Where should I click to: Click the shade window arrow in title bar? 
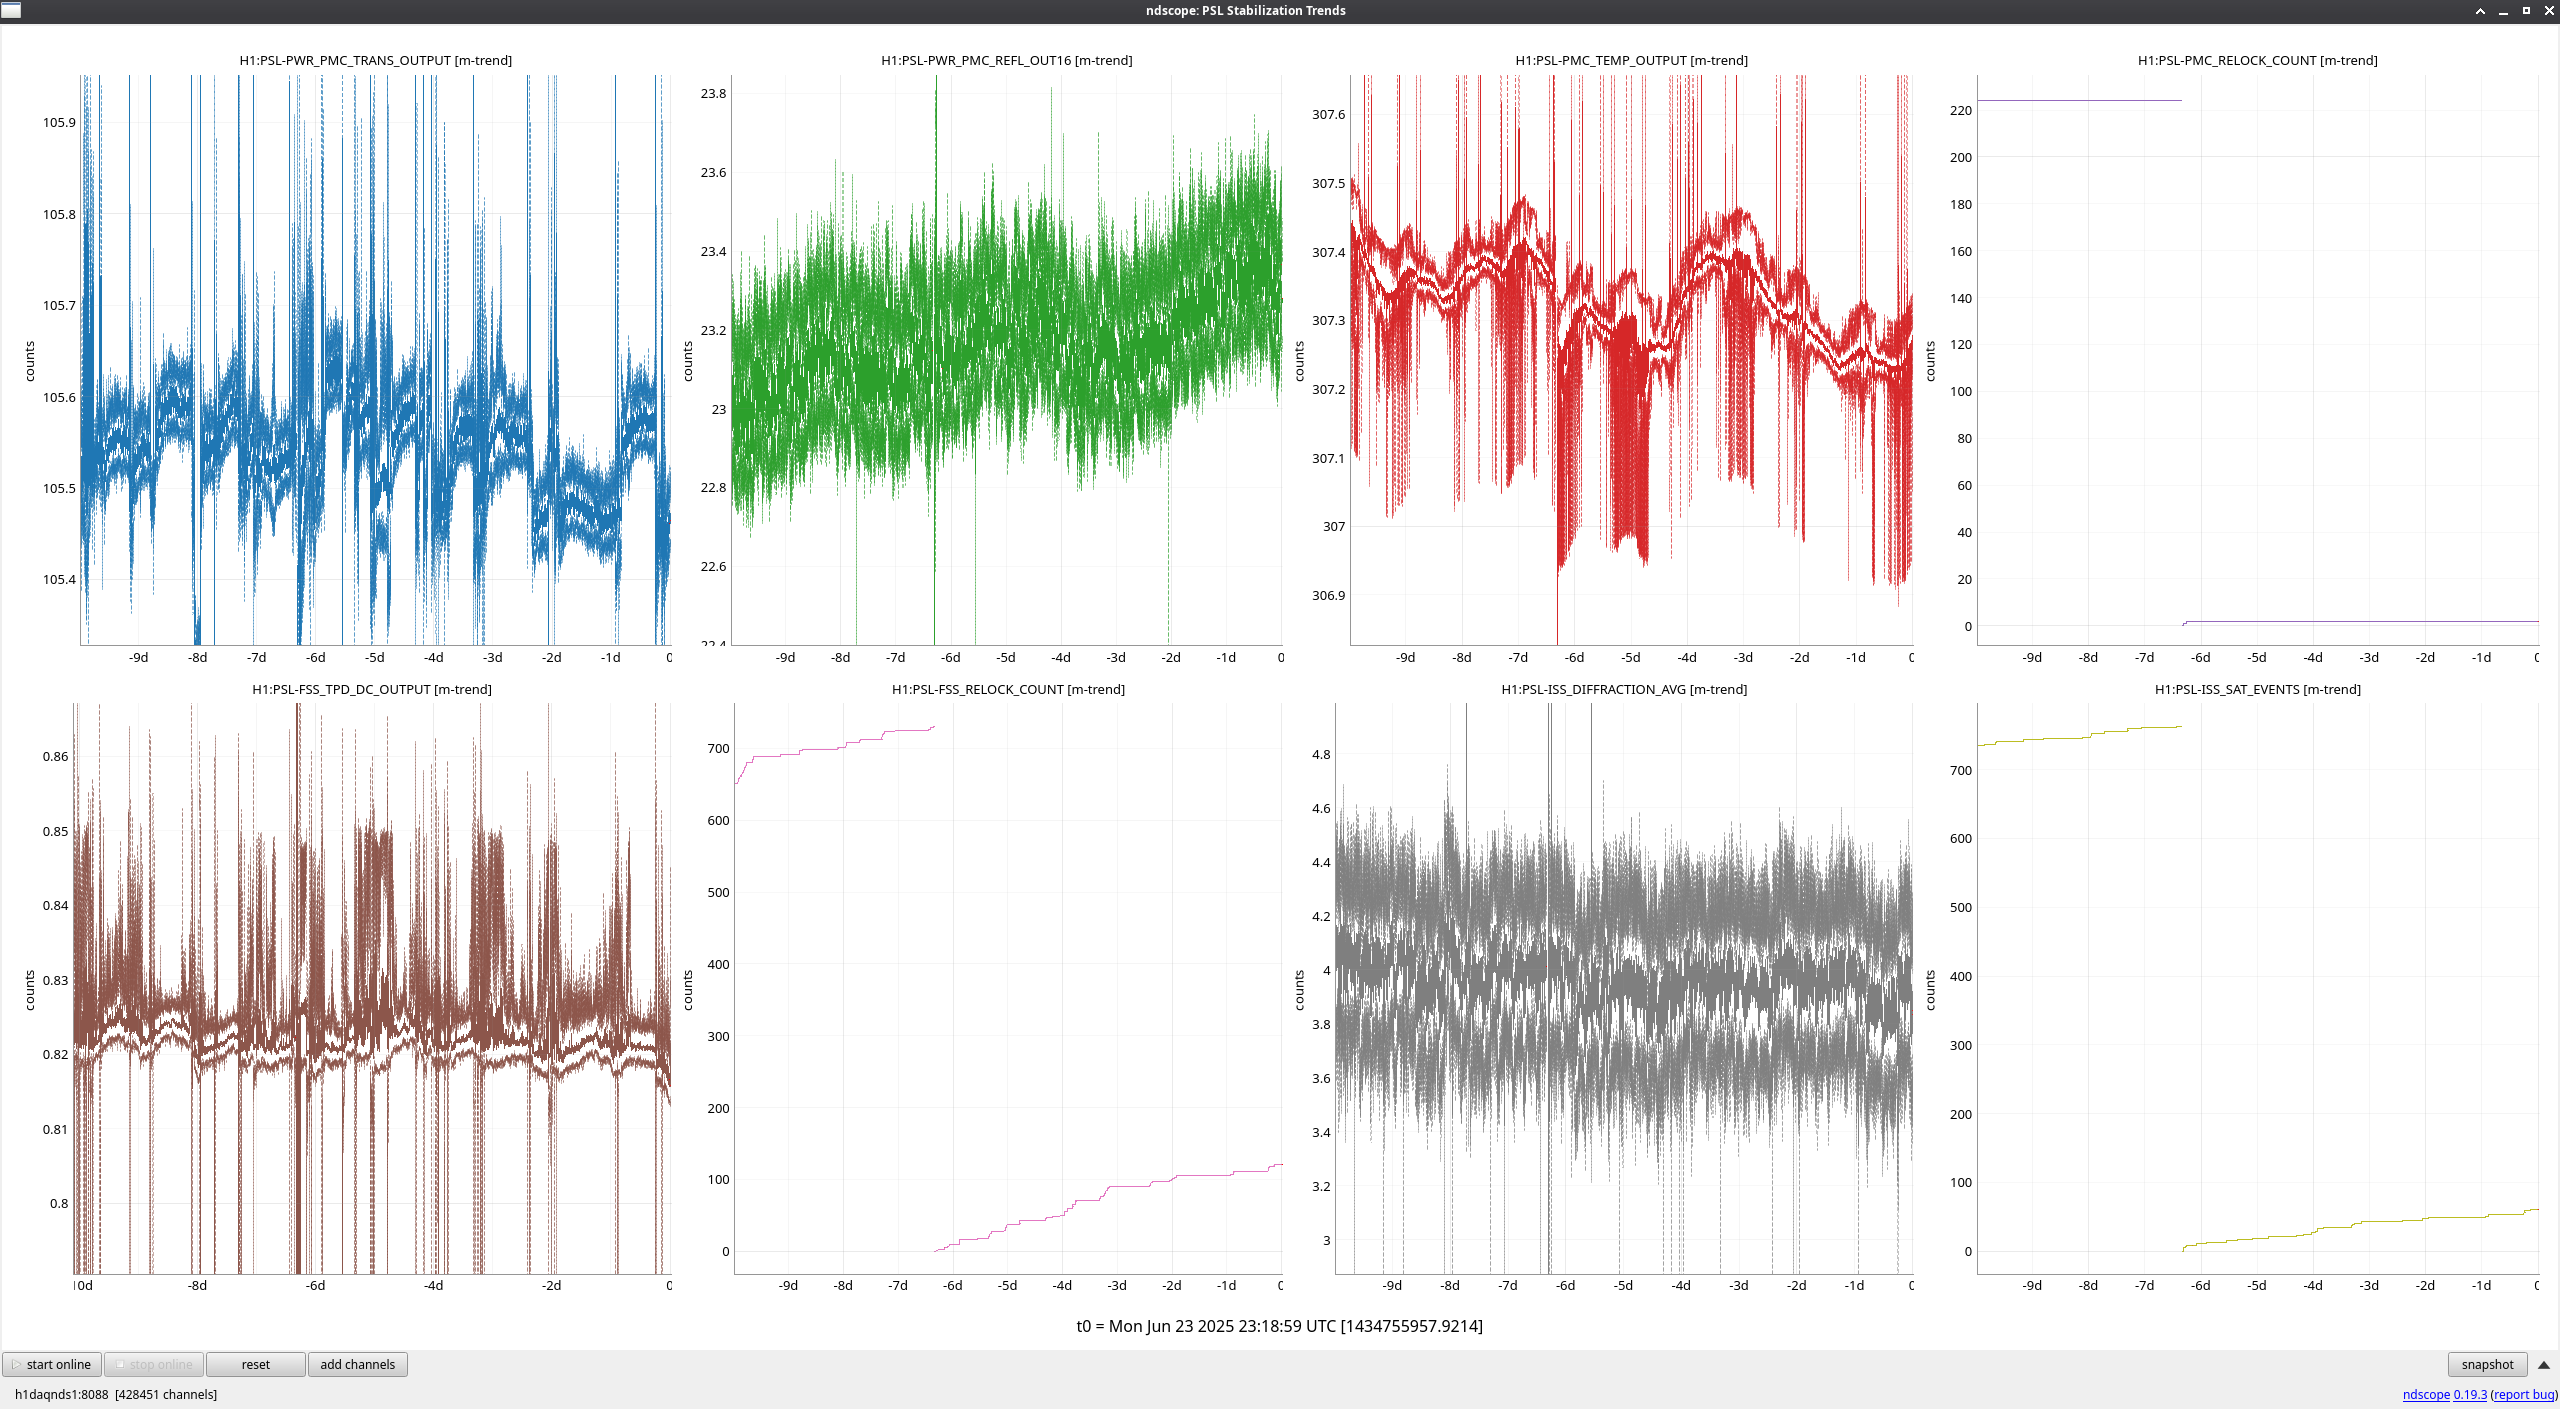(x=2480, y=11)
